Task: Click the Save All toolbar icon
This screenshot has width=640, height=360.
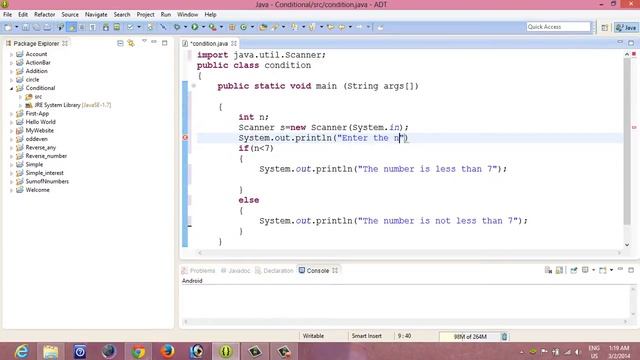Action: pos(36,27)
